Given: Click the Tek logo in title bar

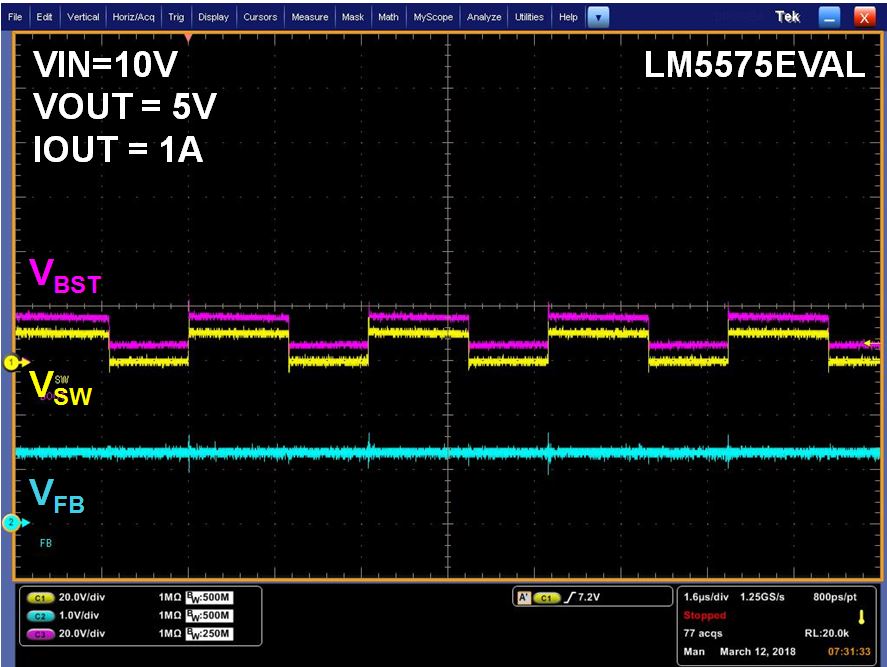Looking at the screenshot, I should coord(787,17).
